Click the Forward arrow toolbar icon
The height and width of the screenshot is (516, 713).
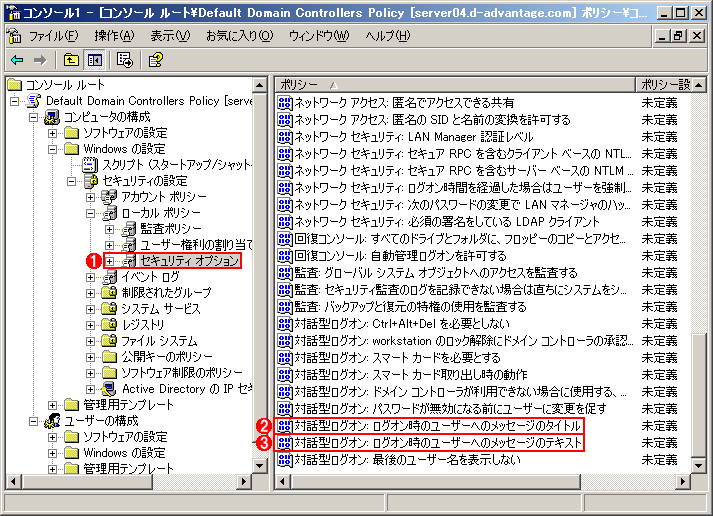40,60
